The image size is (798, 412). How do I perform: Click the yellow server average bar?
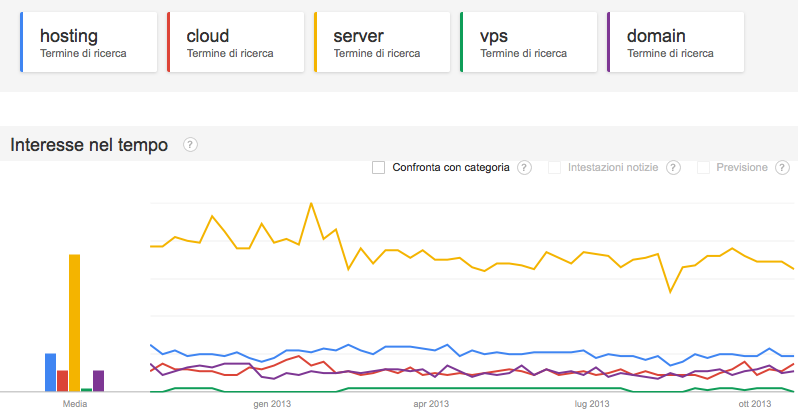(x=74, y=322)
